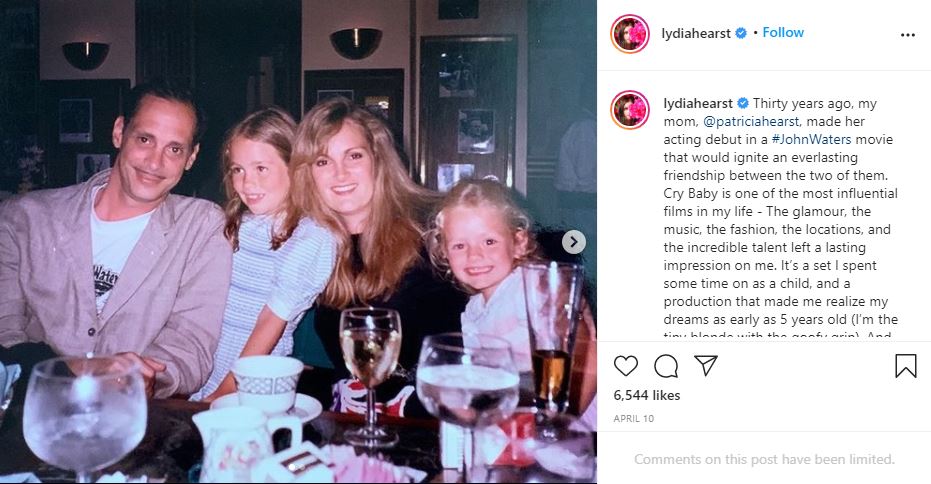Open comment bubble icon

tap(666, 366)
